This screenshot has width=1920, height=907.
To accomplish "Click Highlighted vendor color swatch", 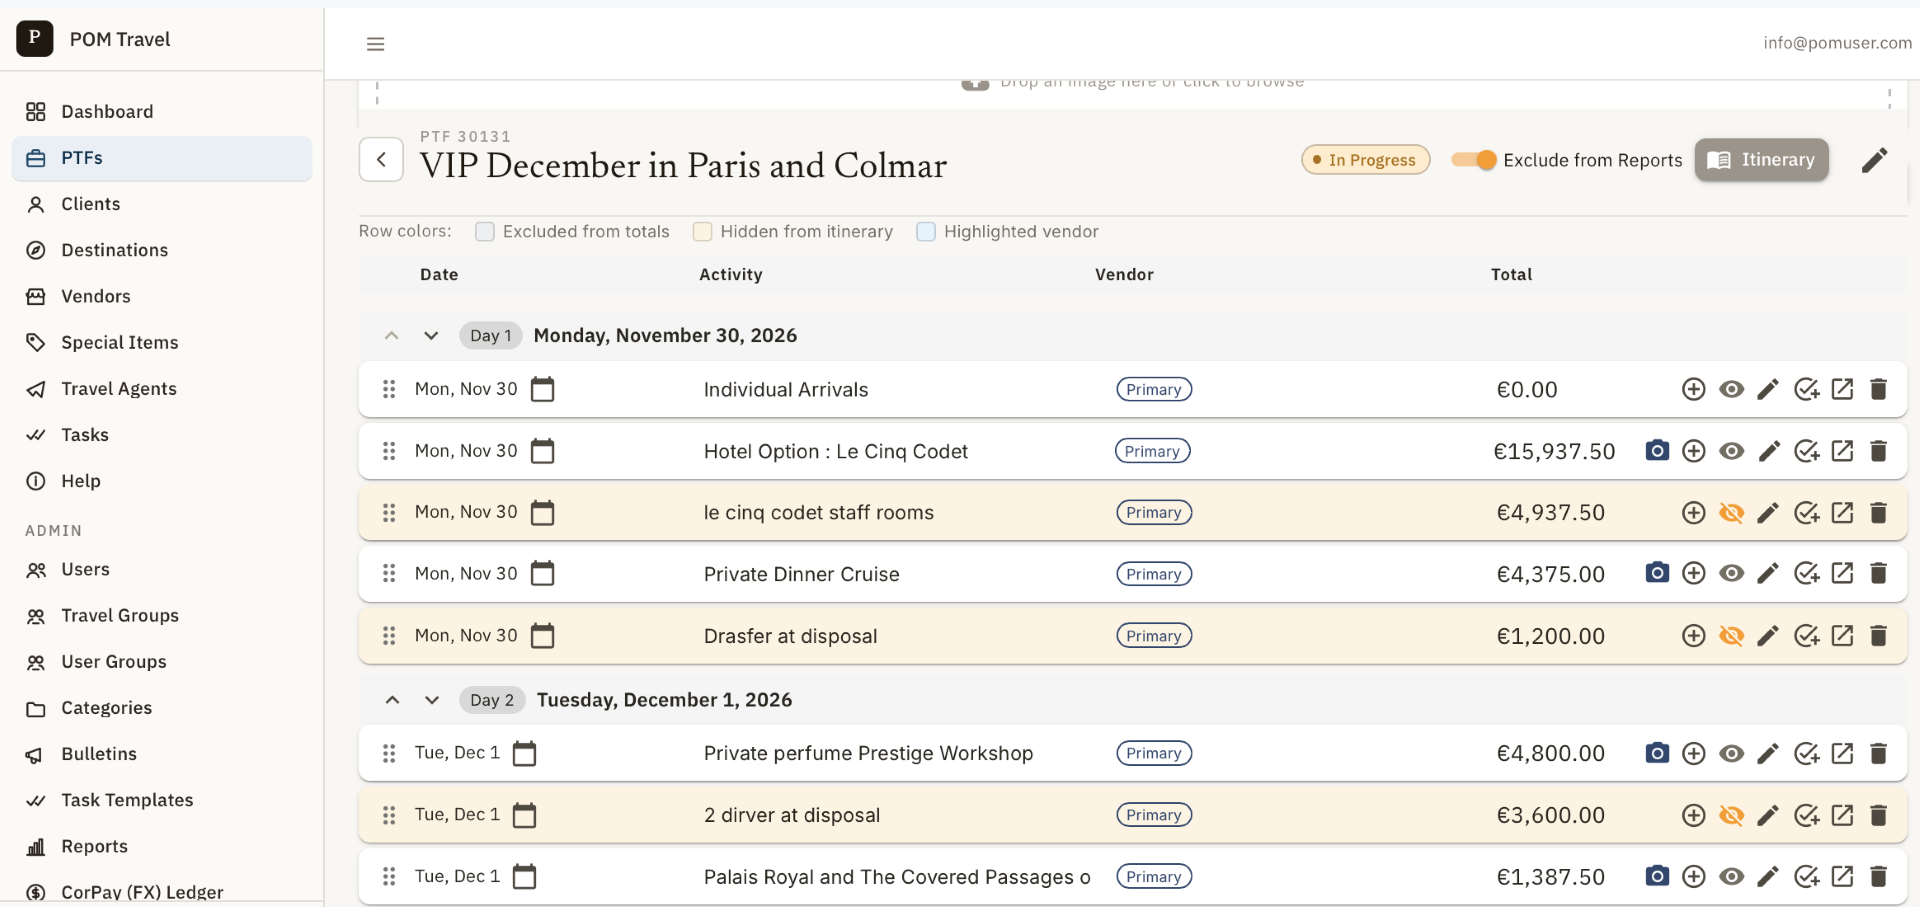I will pos(926,232).
